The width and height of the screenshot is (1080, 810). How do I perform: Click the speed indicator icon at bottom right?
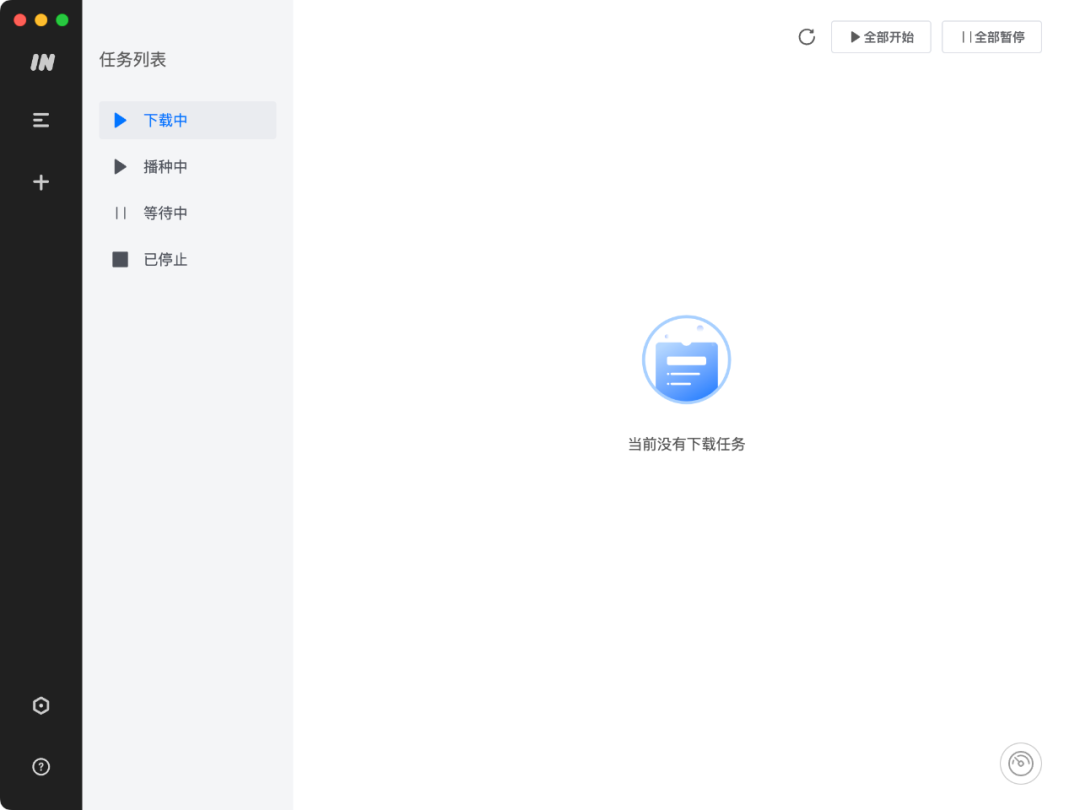tap(1020, 763)
